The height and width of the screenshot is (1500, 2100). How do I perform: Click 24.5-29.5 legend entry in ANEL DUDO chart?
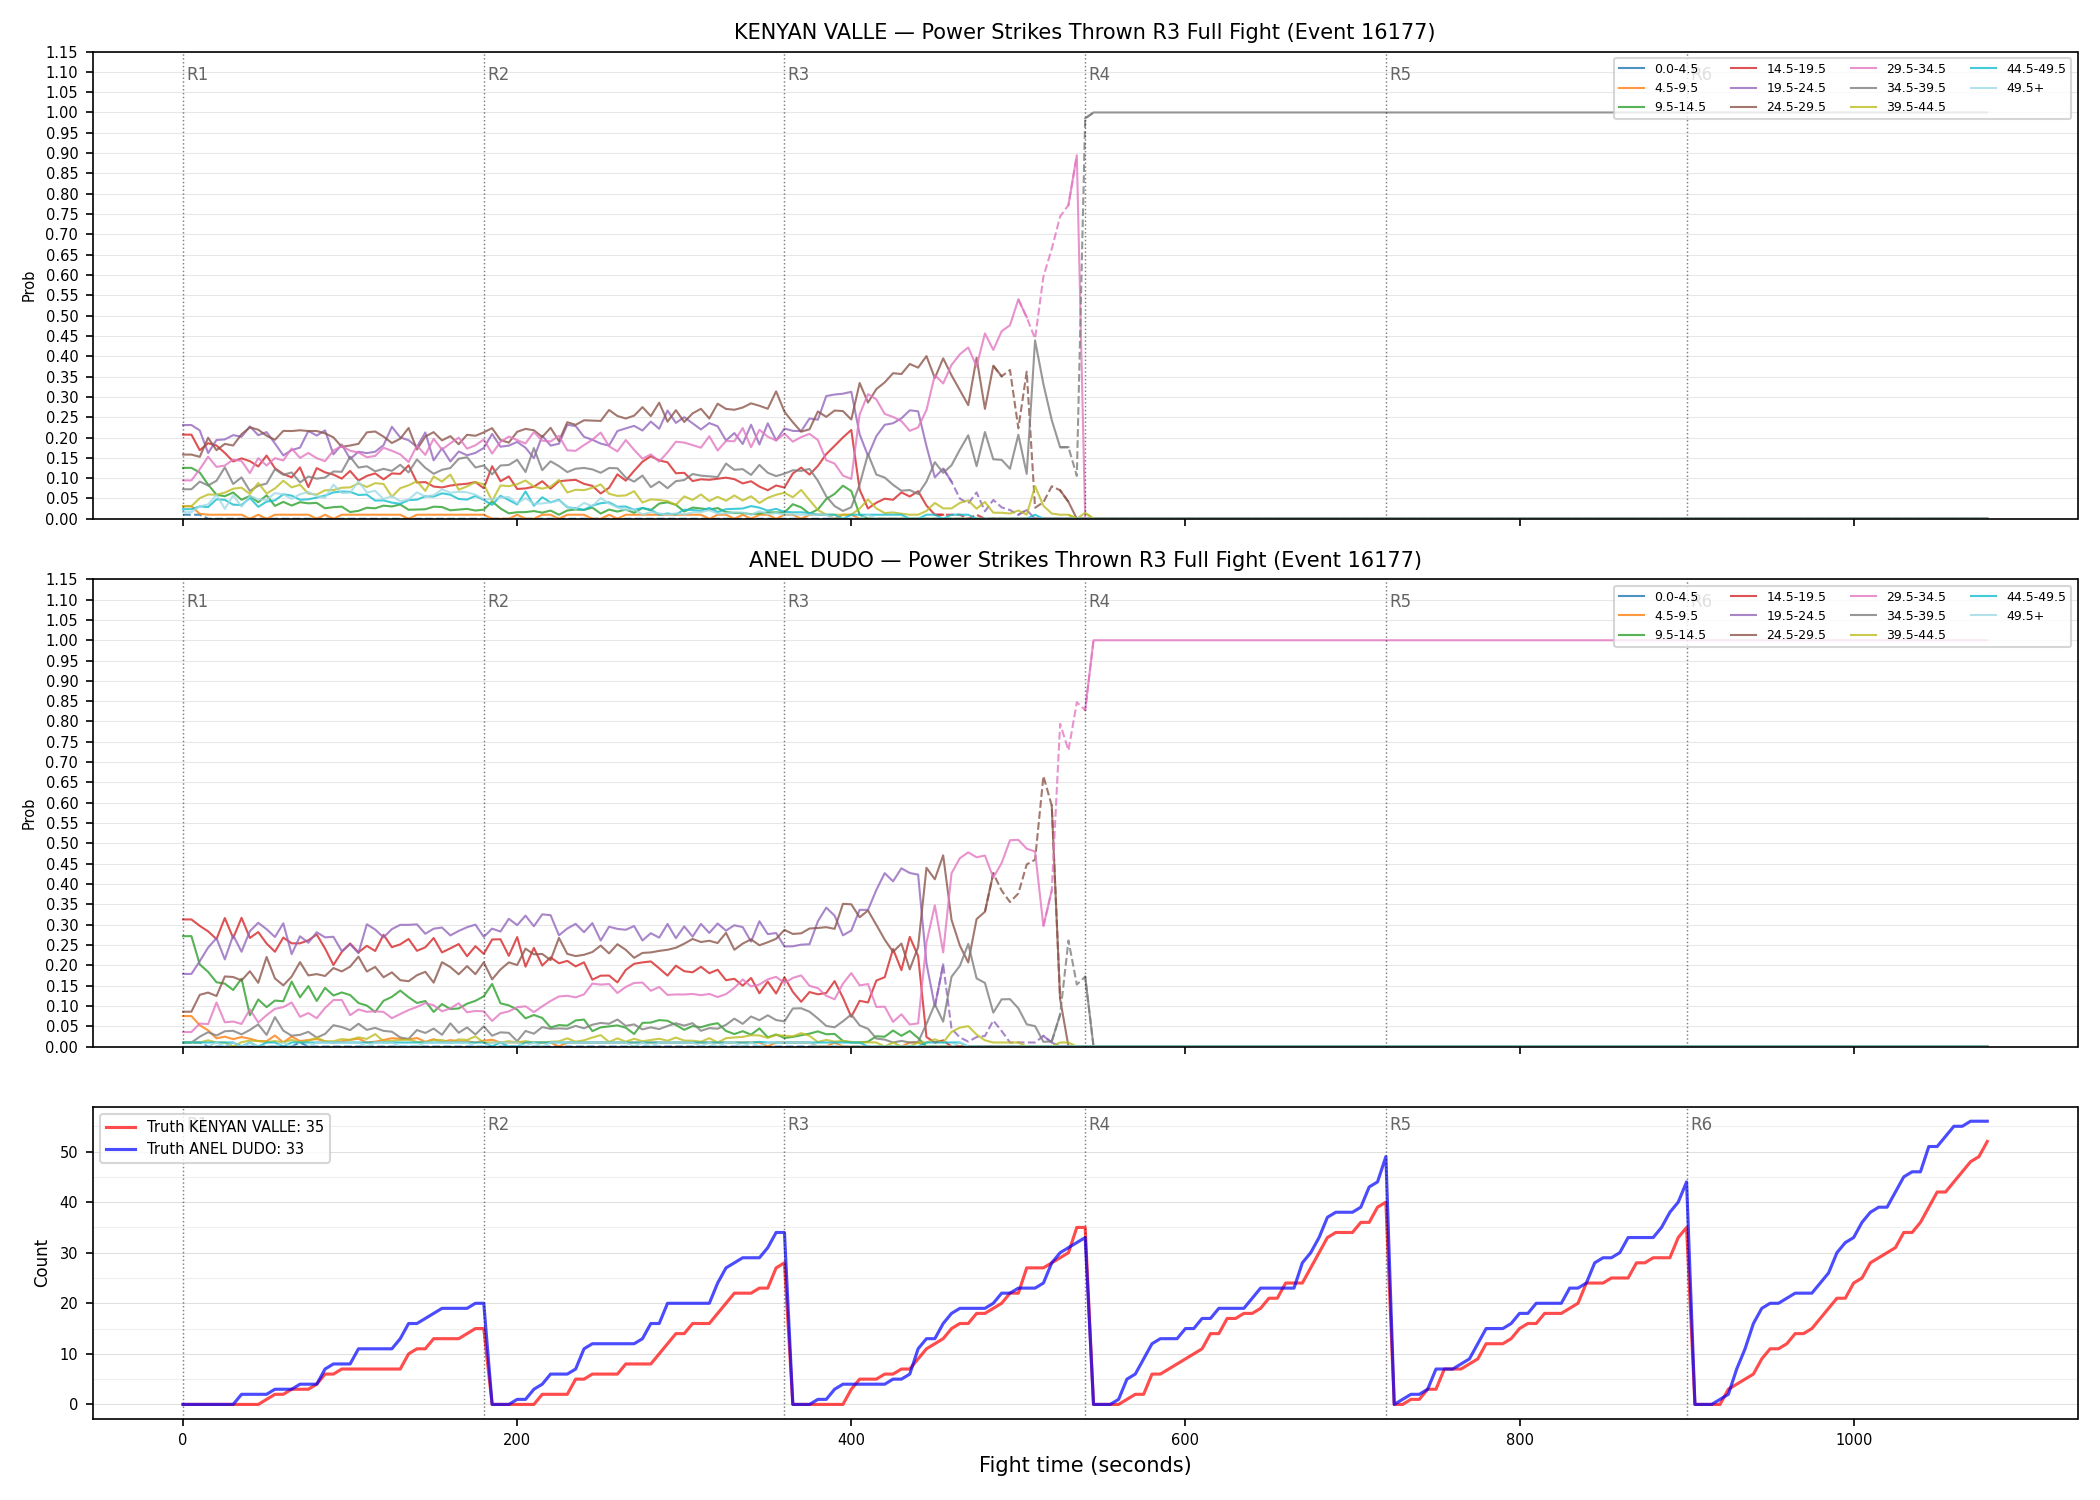click(x=1778, y=635)
